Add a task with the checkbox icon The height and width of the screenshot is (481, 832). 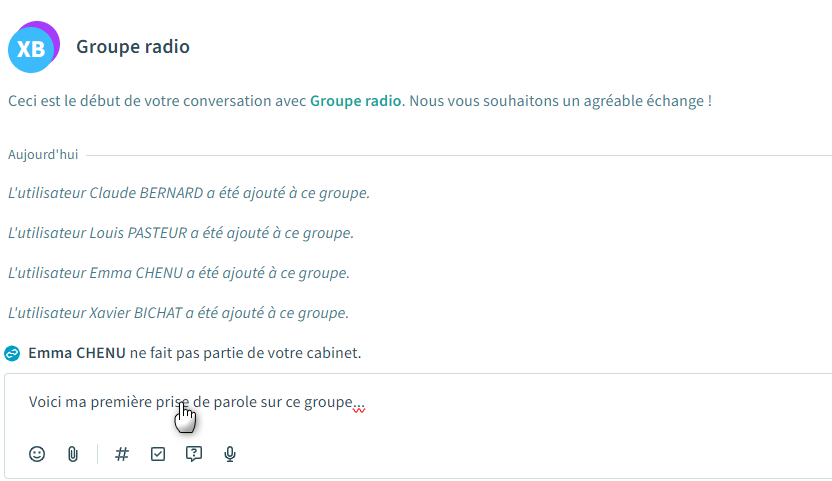pos(158,454)
